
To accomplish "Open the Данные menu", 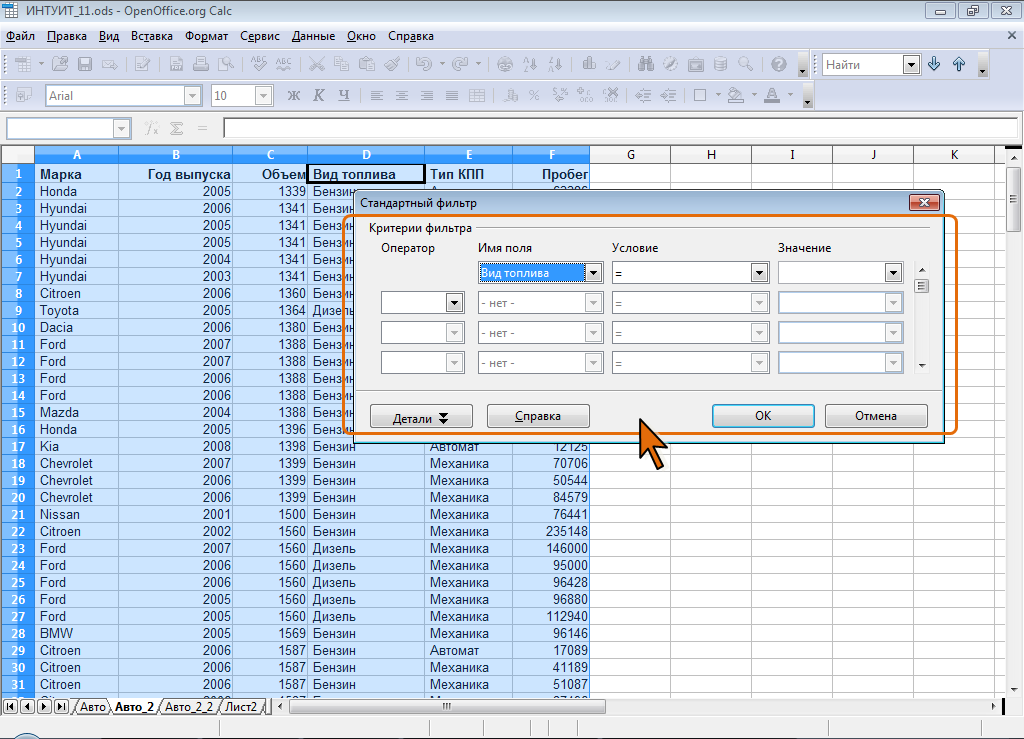I will tap(313, 36).
